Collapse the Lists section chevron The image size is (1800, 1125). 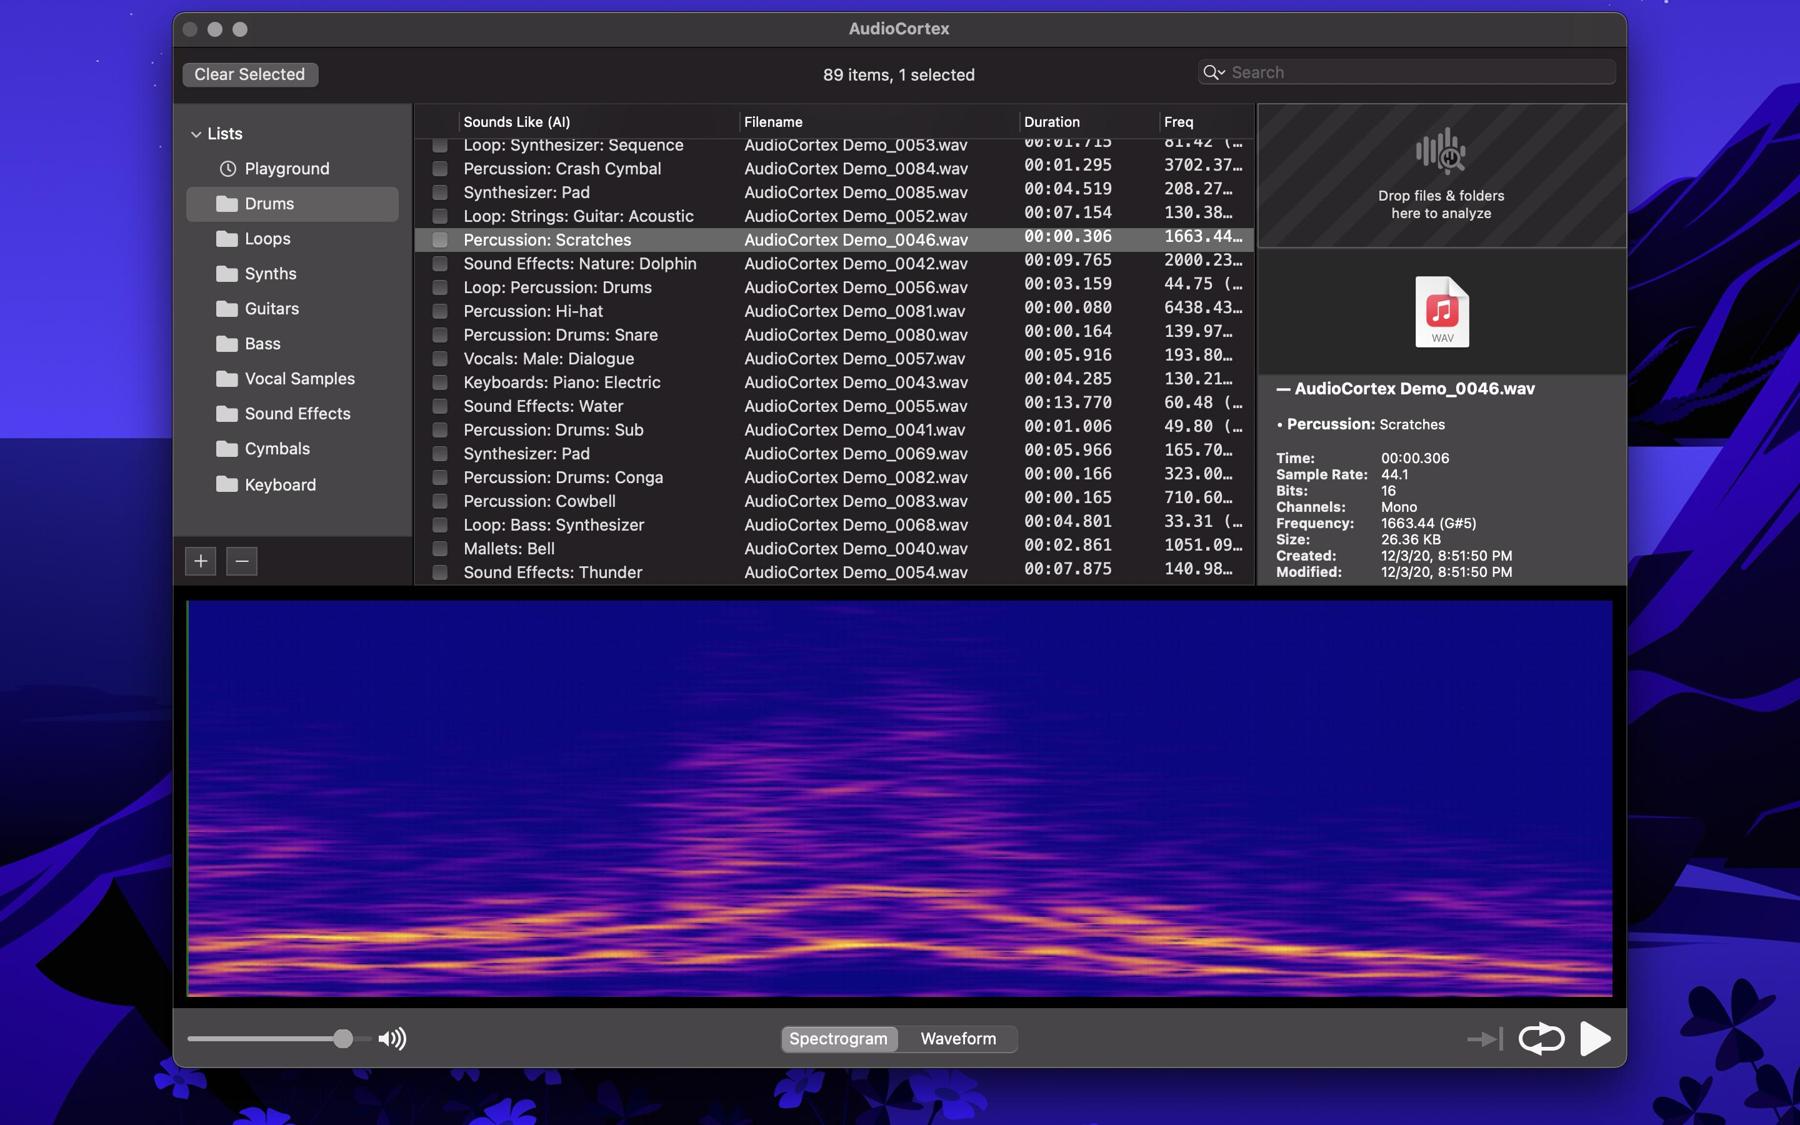point(196,134)
